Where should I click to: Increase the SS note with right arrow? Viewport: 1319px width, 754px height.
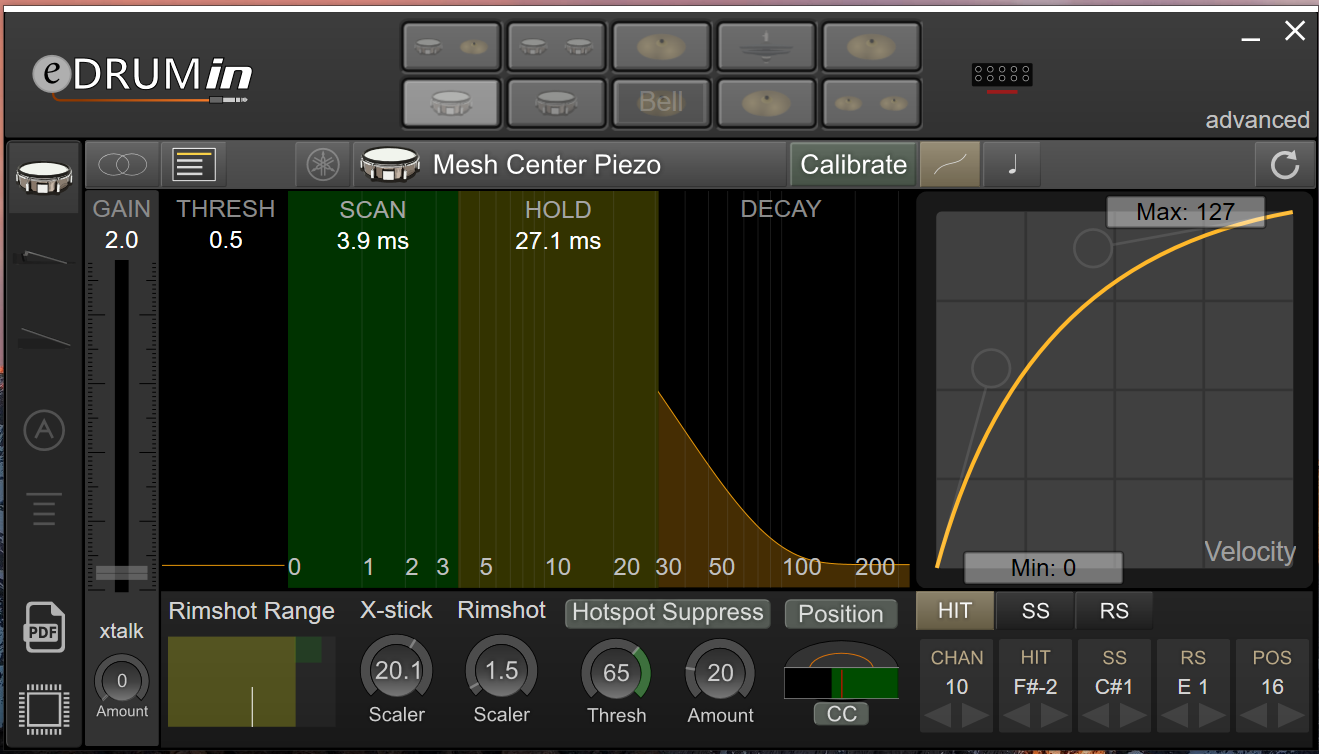pos(1132,716)
